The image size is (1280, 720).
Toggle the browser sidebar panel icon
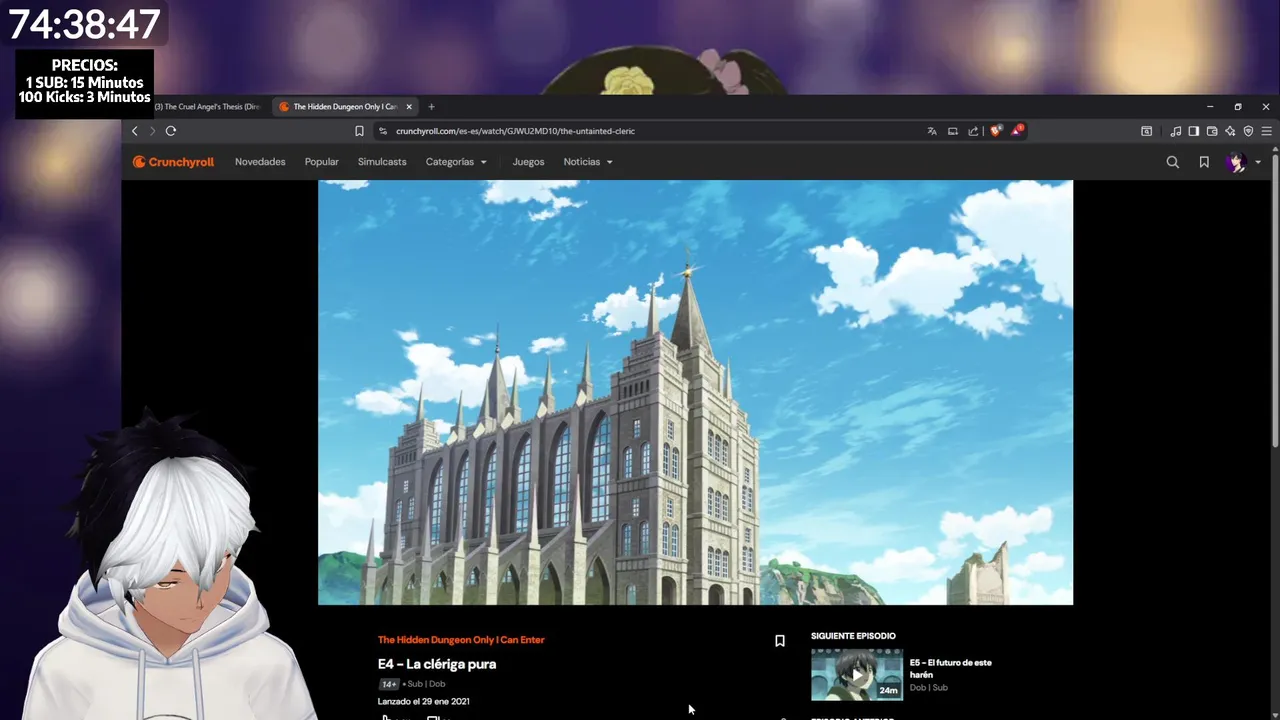click(1194, 131)
